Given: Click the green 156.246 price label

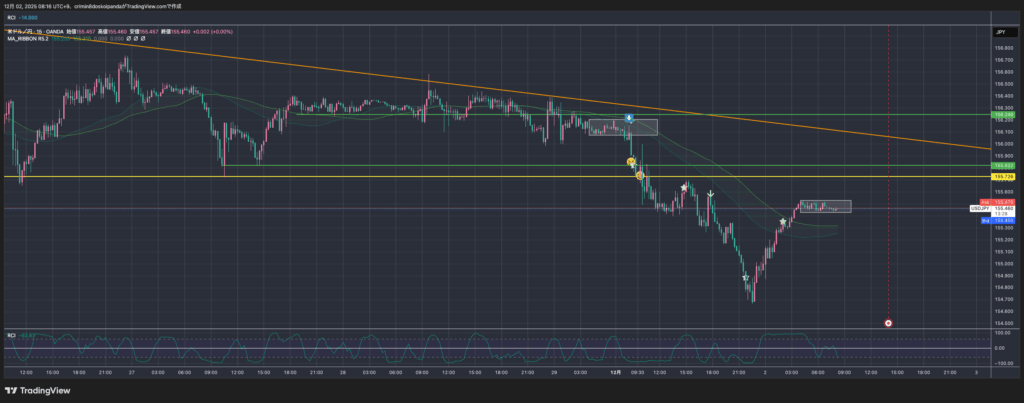Looking at the screenshot, I should pyautogui.click(x=1003, y=115).
